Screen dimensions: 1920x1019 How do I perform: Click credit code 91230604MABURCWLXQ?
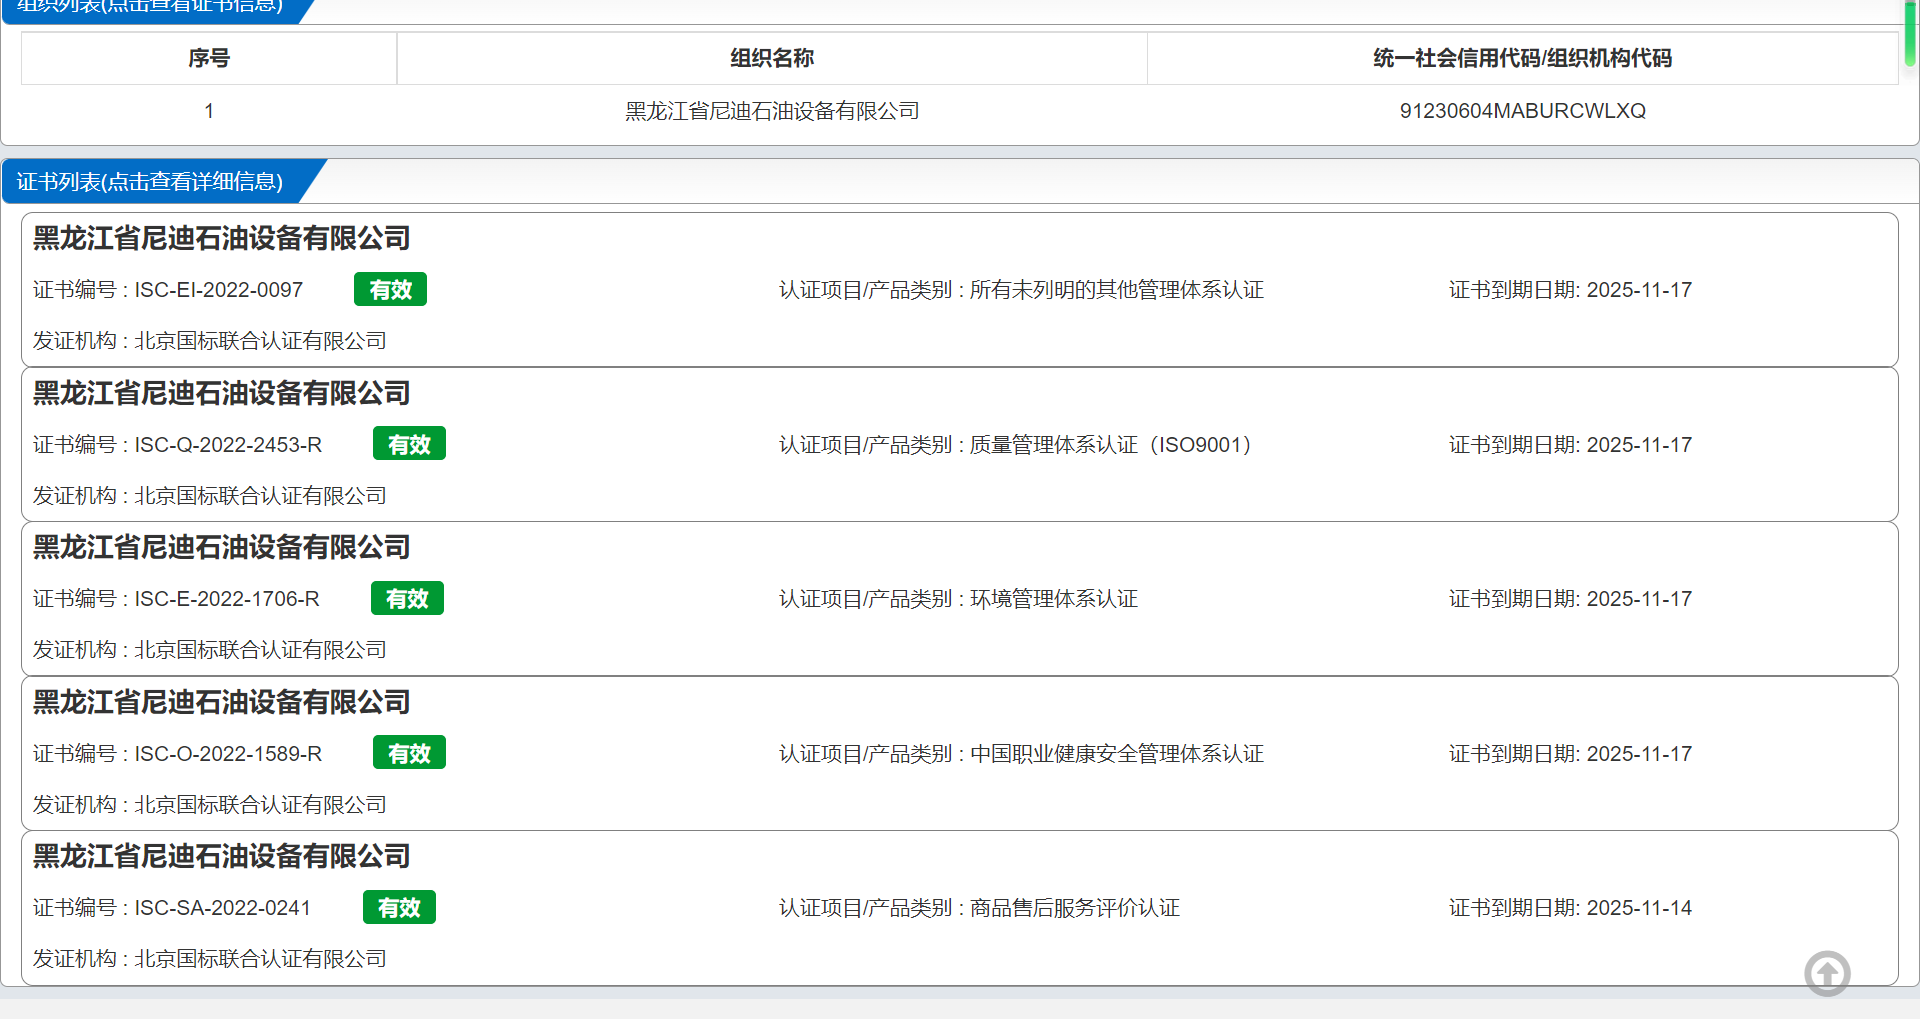[x=1522, y=111]
